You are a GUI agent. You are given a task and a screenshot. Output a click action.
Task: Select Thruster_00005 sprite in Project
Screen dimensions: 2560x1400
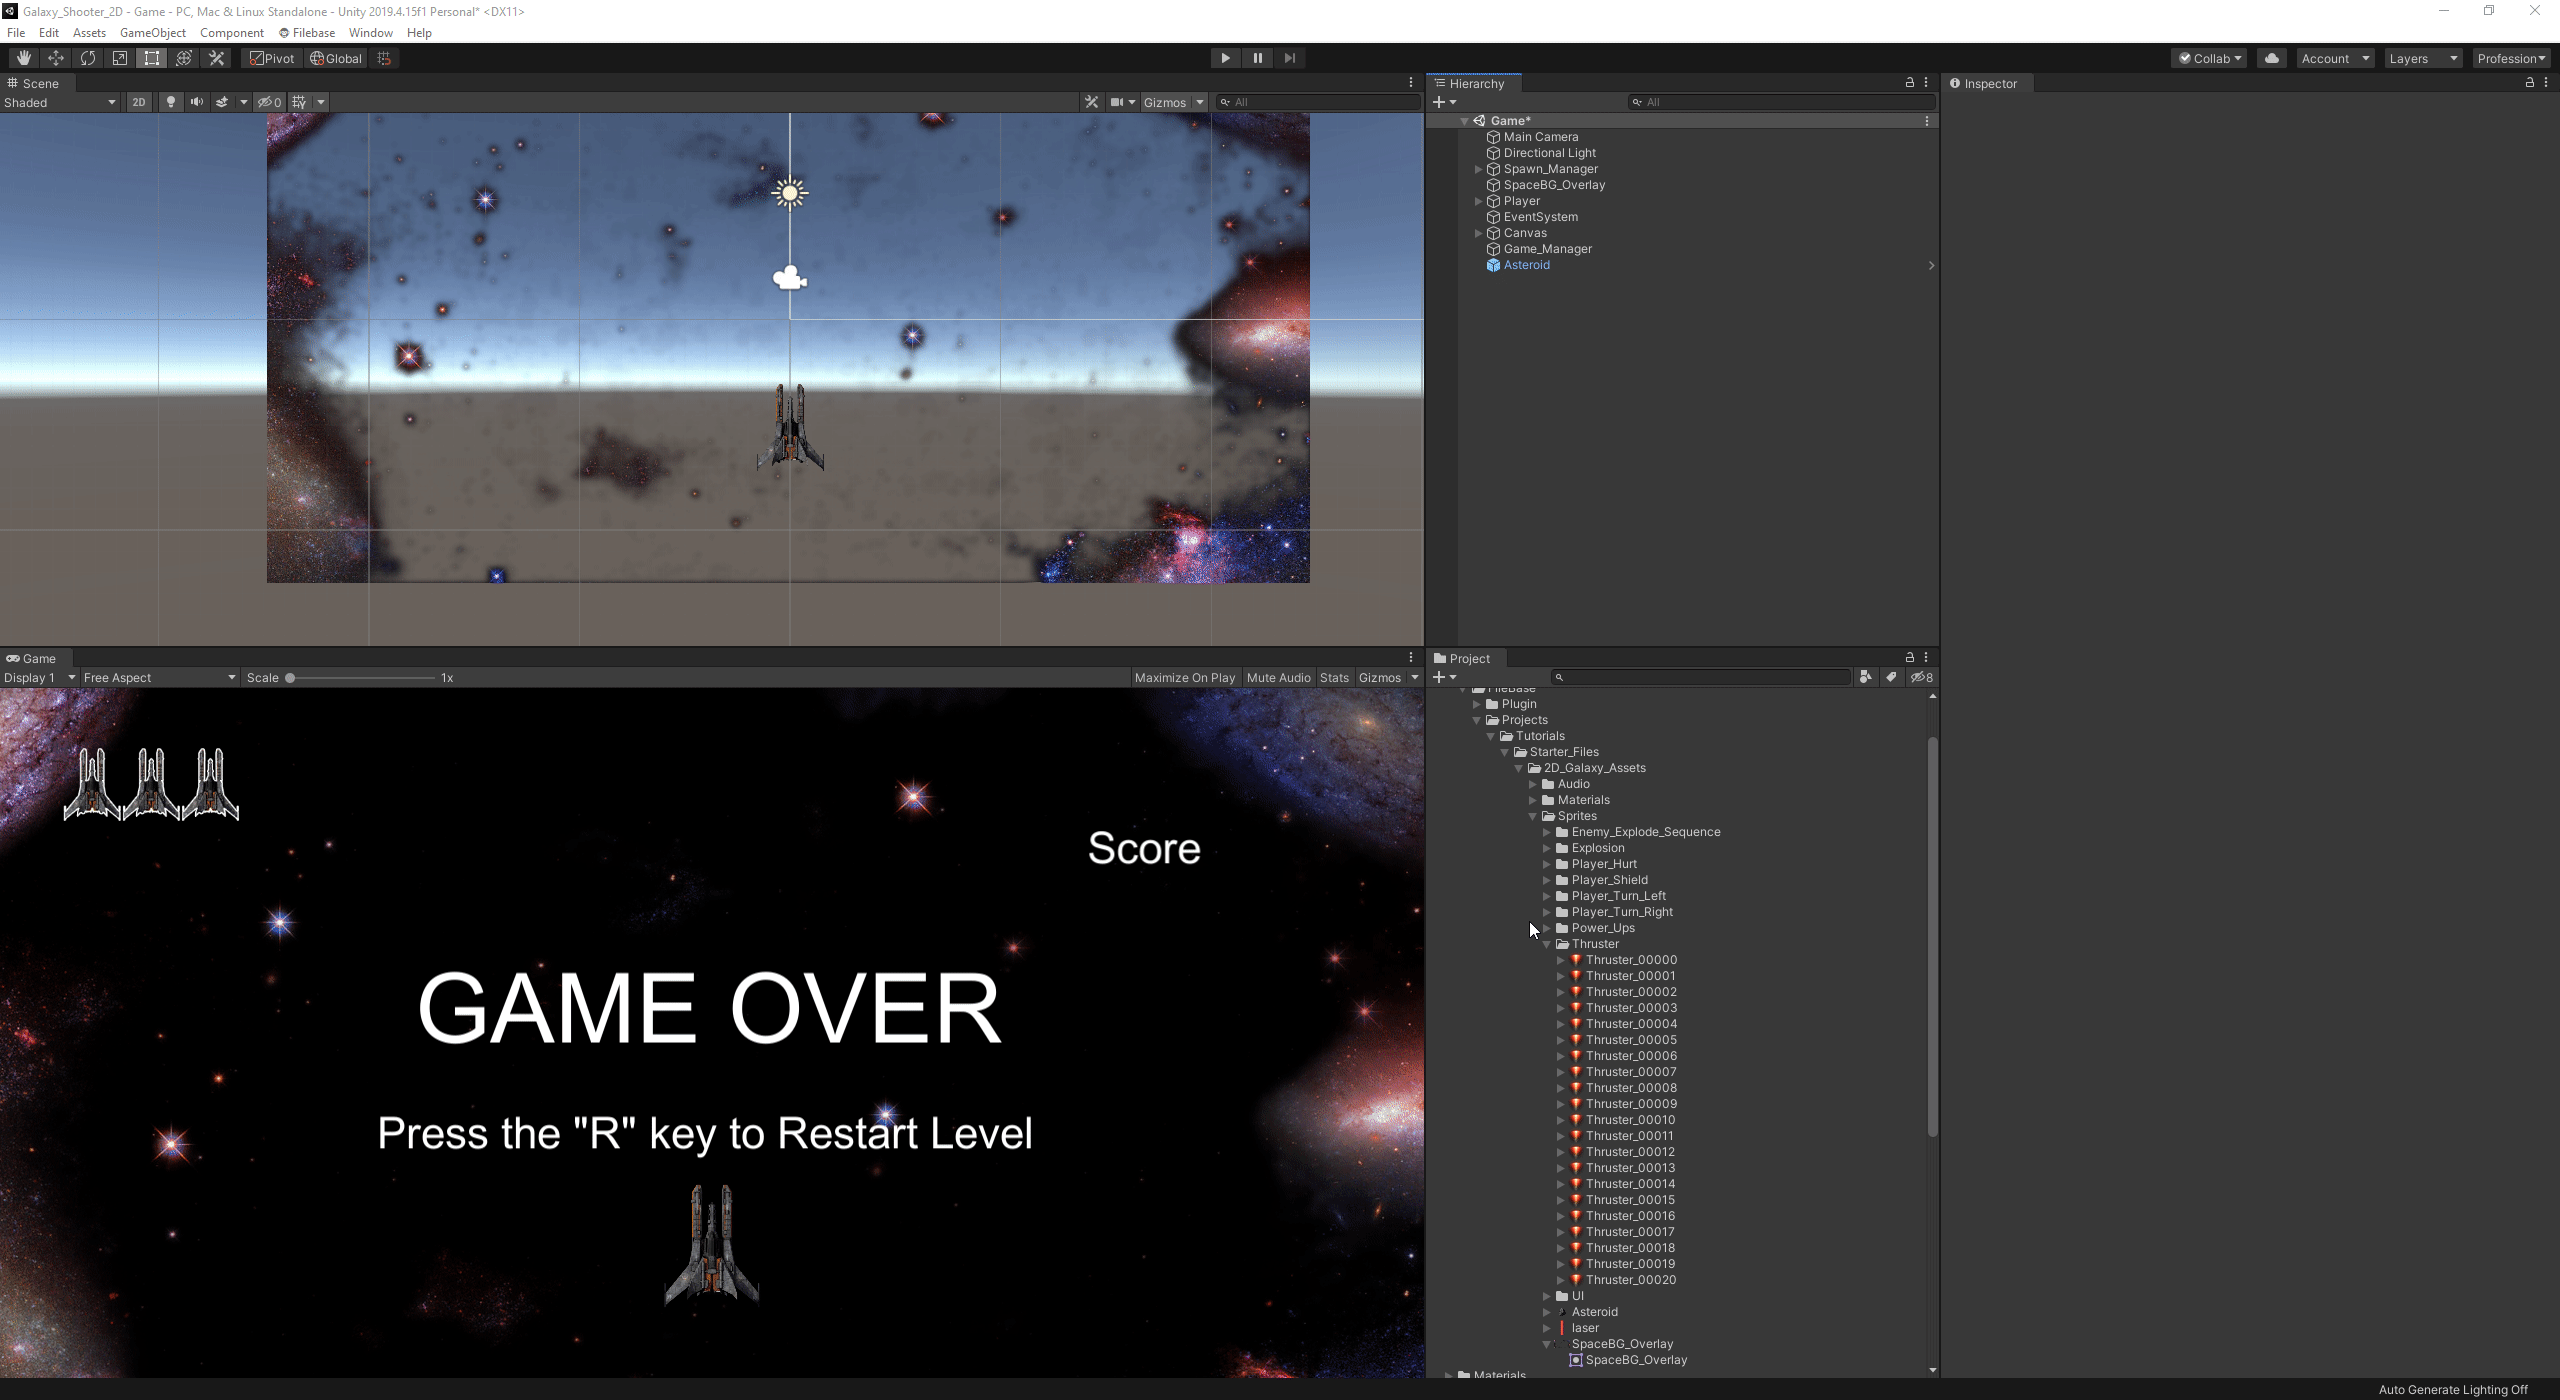pyautogui.click(x=1630, y=1040)
